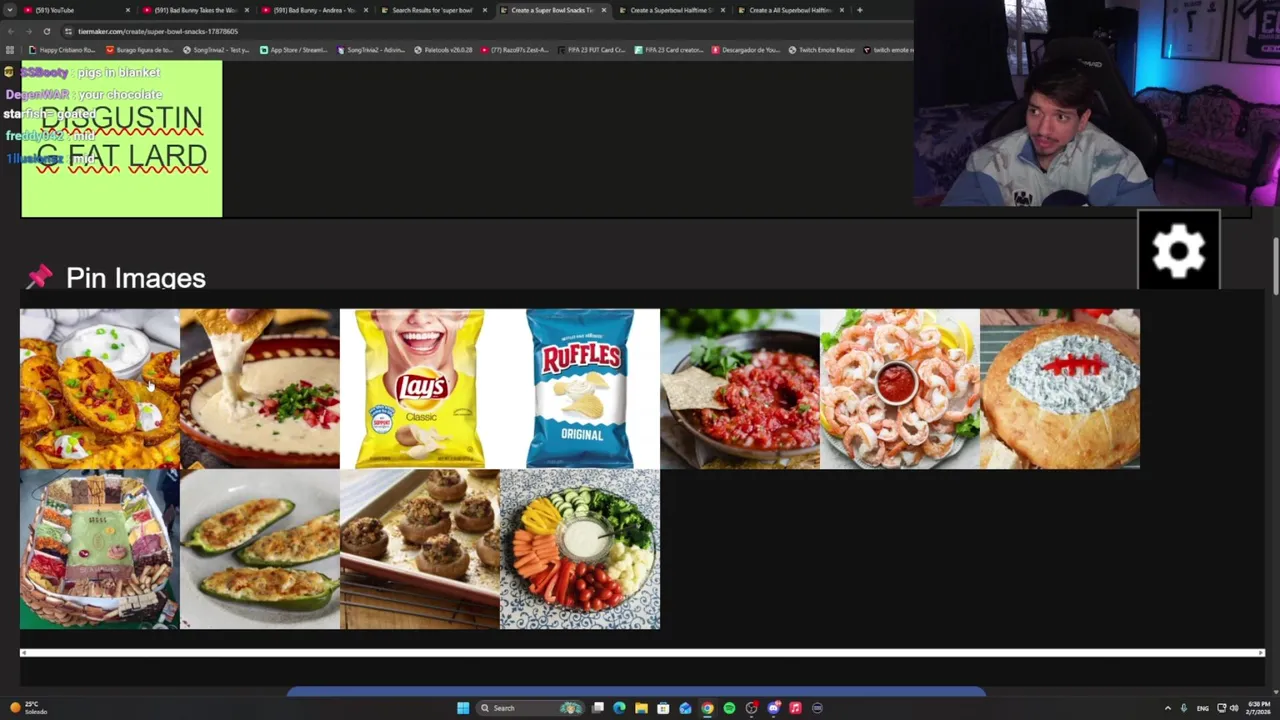Switch to the '(591) YouTube' tab

pos(75,10)
